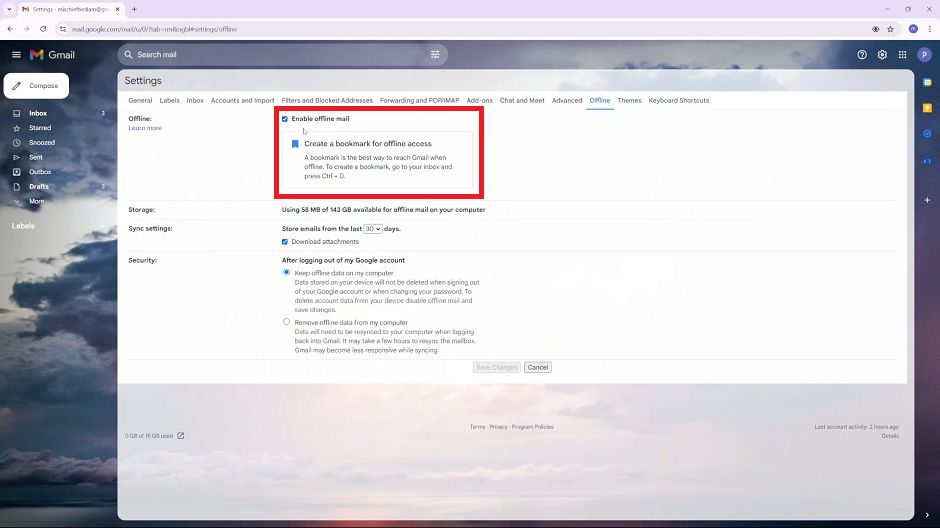Toggle Download attachments checkbox

(285, 242)
